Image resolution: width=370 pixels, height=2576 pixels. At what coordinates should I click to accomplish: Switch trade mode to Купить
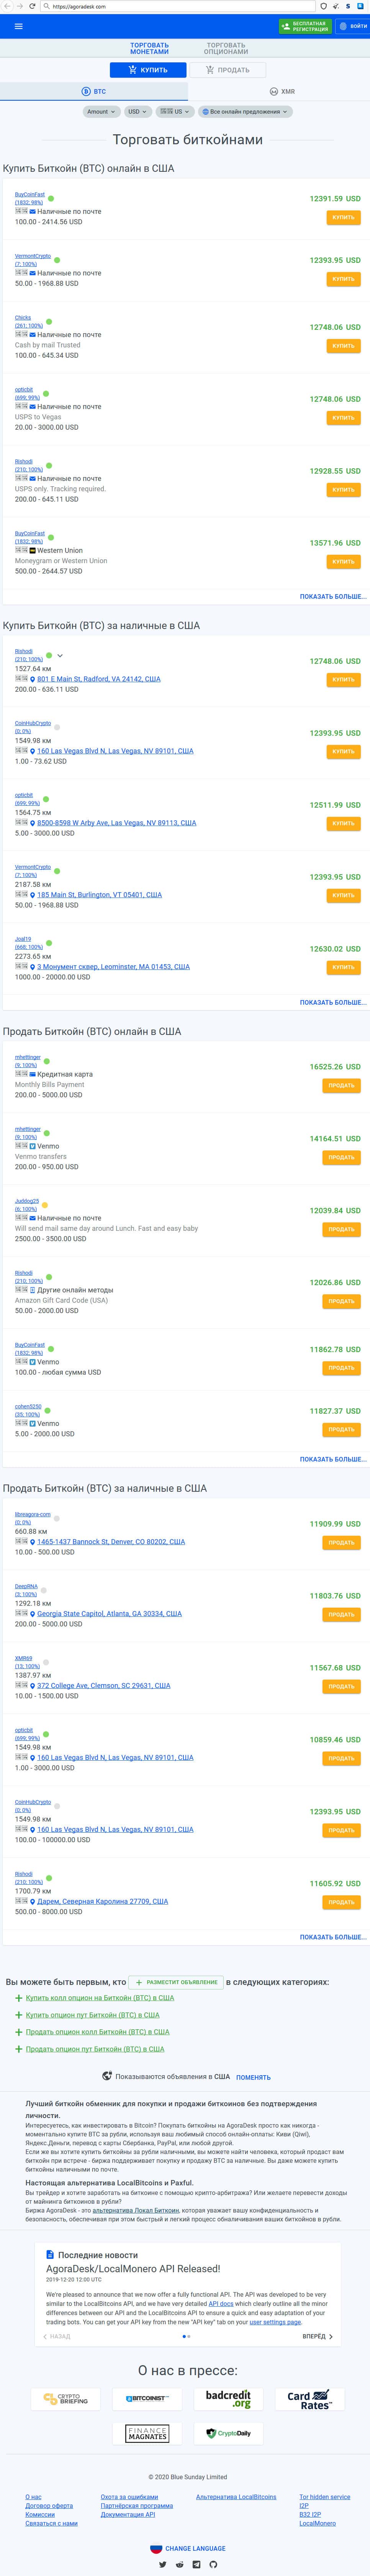[x=147, y=70]
